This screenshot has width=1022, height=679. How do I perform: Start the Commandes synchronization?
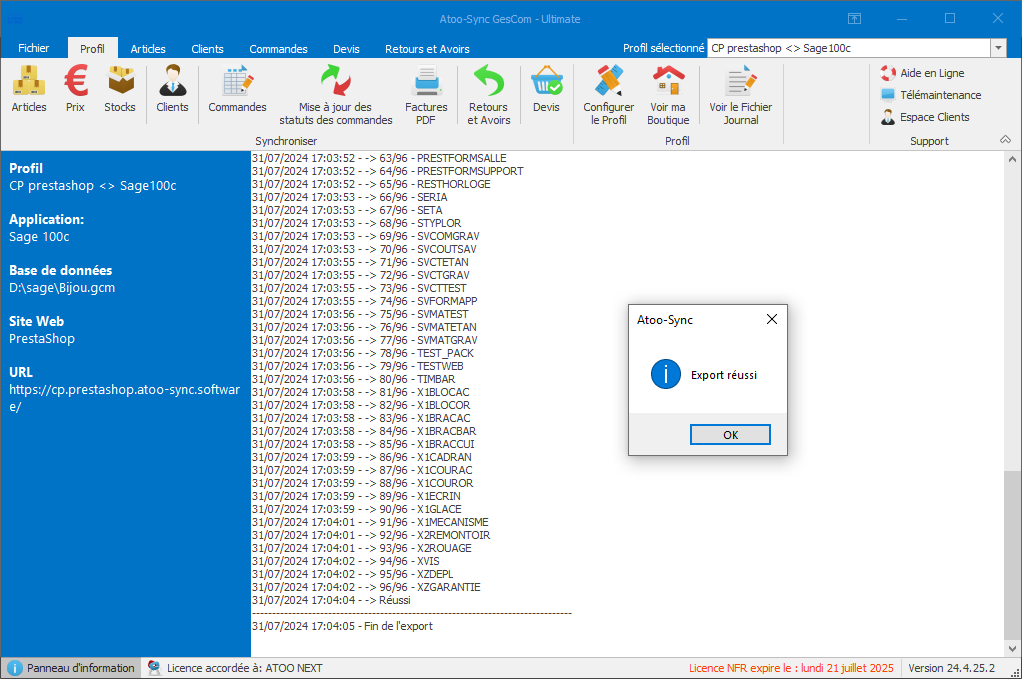pos(237,89)
